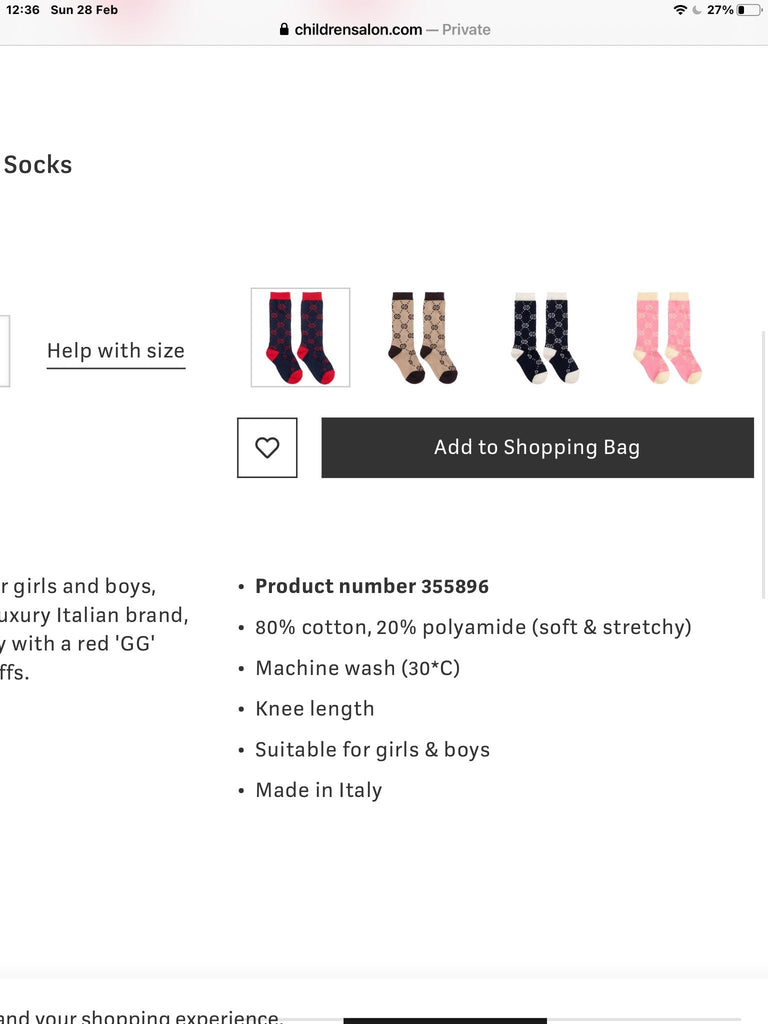Image resolution: width=768 pixels, height=1024 pixels.
Task: Select the navy and red socks swatch
Action: coord(300,337)
